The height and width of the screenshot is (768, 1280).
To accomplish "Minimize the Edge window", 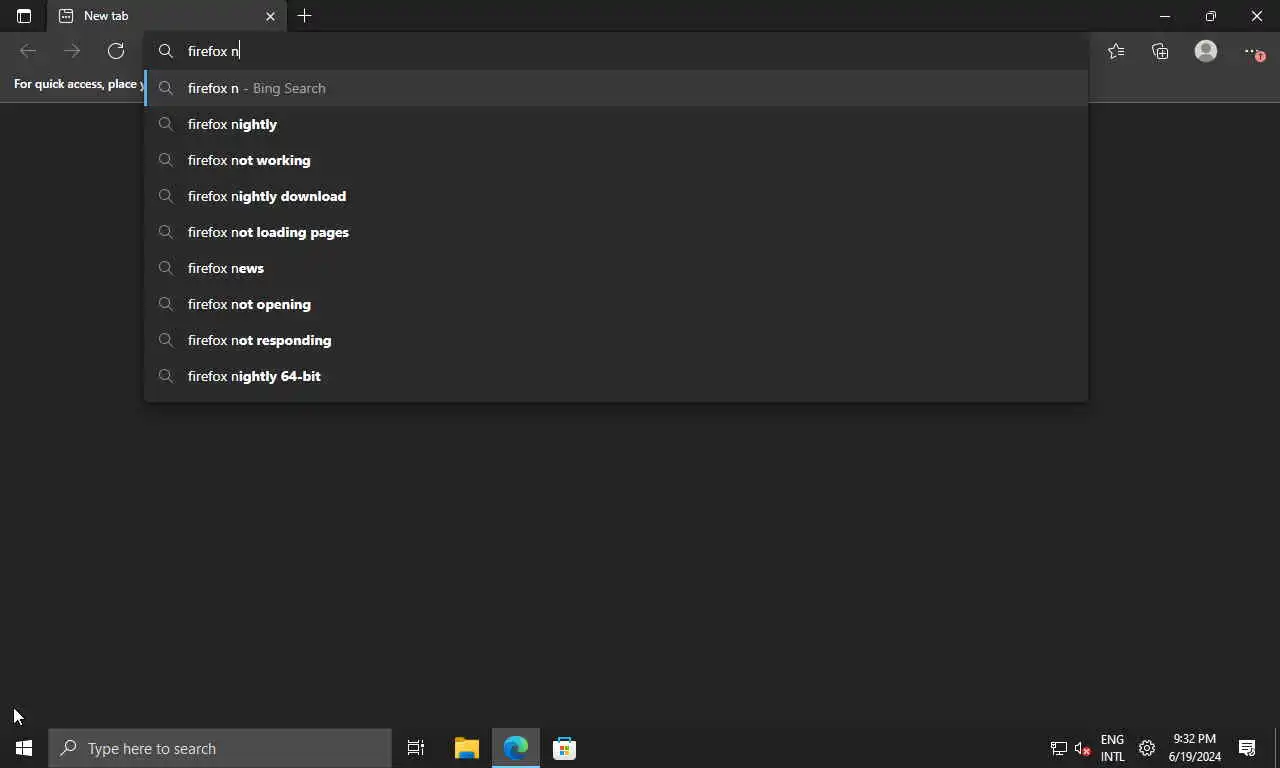I will (x=1165, y=16).
